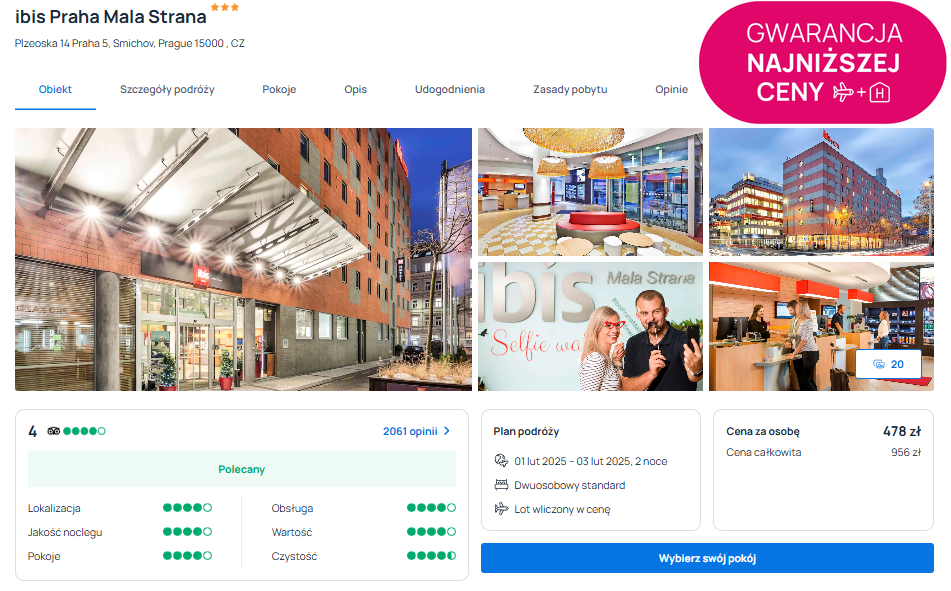Switch to the Pokoje tab
The height and width of the screenshot is (591, 951).
(x=279, y=89)
